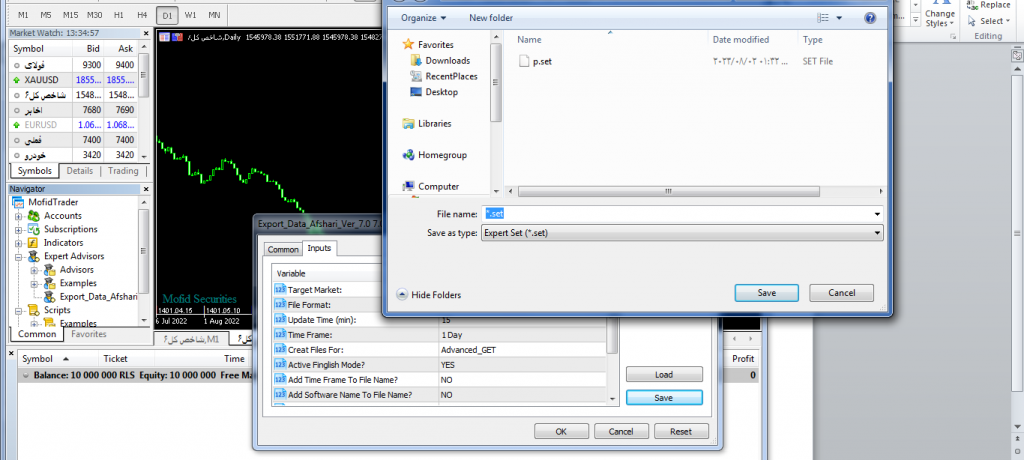Open Inputs tab in Export_Data_Afshari dialog
The width and height of the screenshot is (1024, 460).
tap(319, 248)
